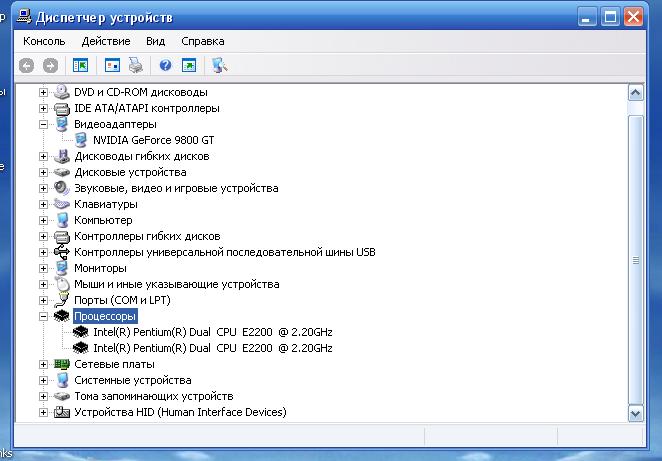The image size is (662, 461).
Task: Click the vertical scrollbar thumb
Action: point(636,260)
